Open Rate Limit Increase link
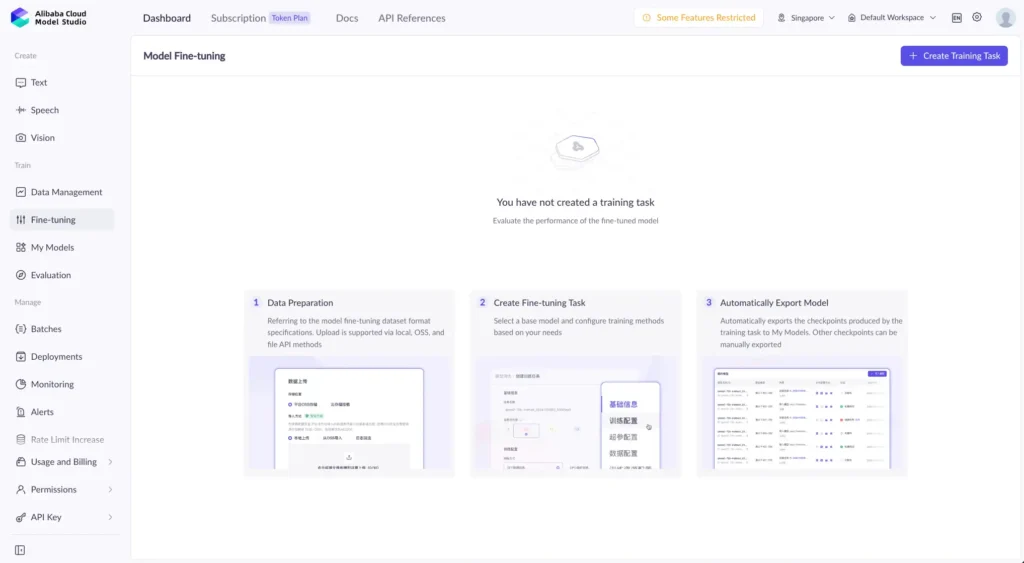 62,440
